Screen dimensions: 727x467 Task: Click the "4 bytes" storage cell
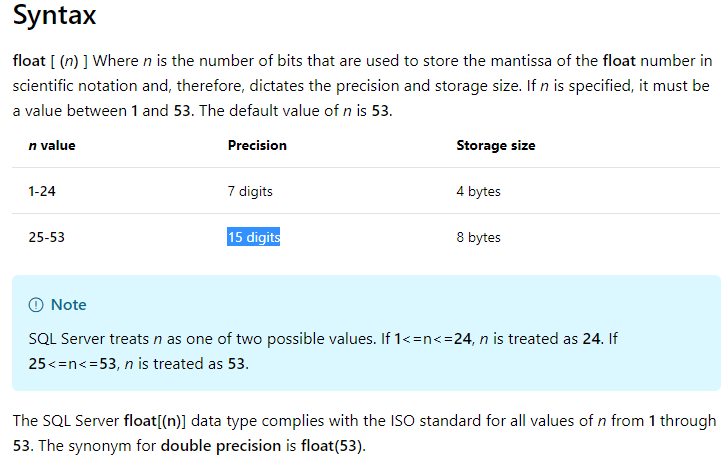click(478, 191)
